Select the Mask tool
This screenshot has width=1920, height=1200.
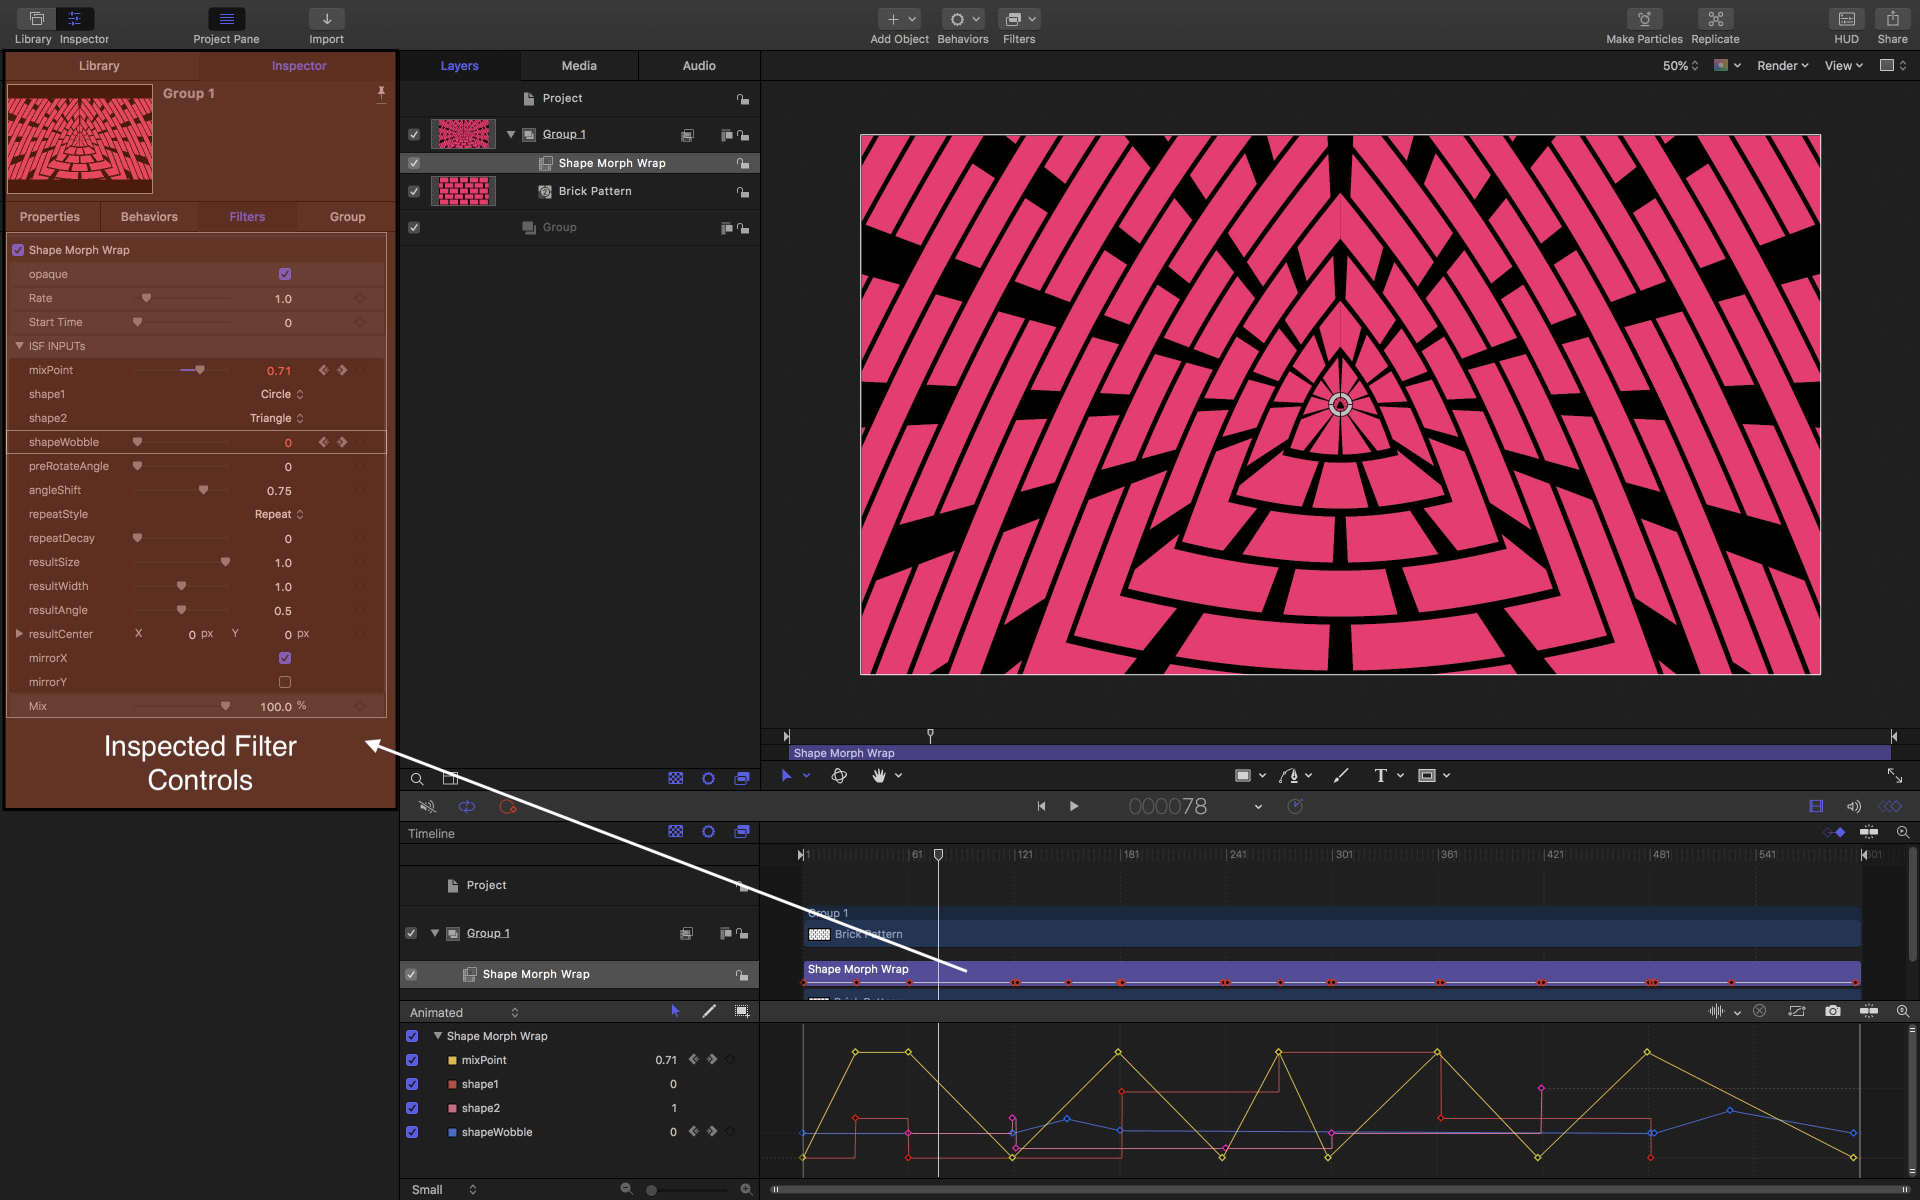pos(1427,775)
